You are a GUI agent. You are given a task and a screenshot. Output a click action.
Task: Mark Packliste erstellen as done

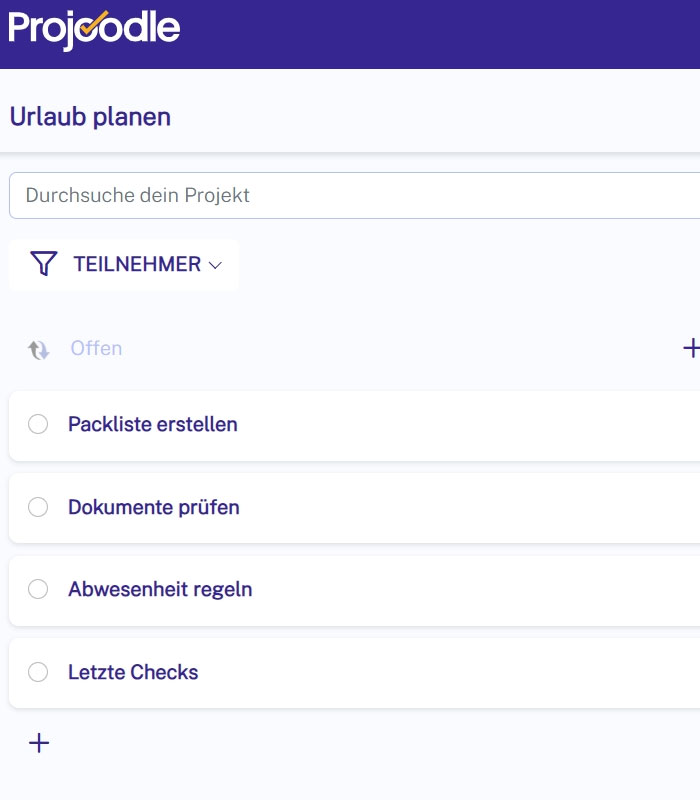tap(38, 424)
